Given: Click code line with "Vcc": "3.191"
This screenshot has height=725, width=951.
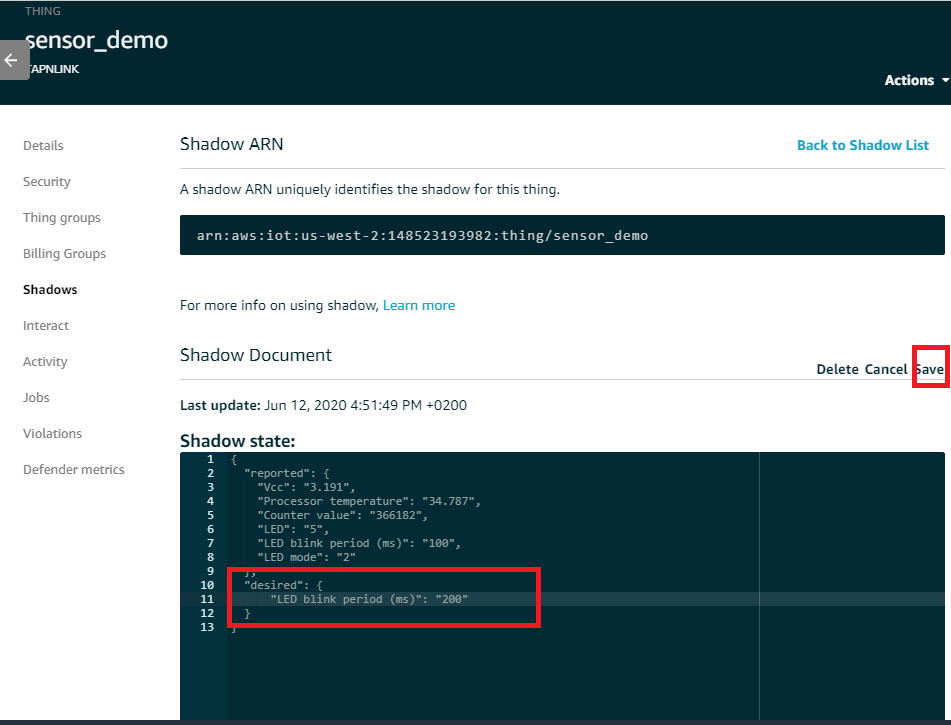Looking at the screenshot, I should pyautogui.click(x=306, y=487).
